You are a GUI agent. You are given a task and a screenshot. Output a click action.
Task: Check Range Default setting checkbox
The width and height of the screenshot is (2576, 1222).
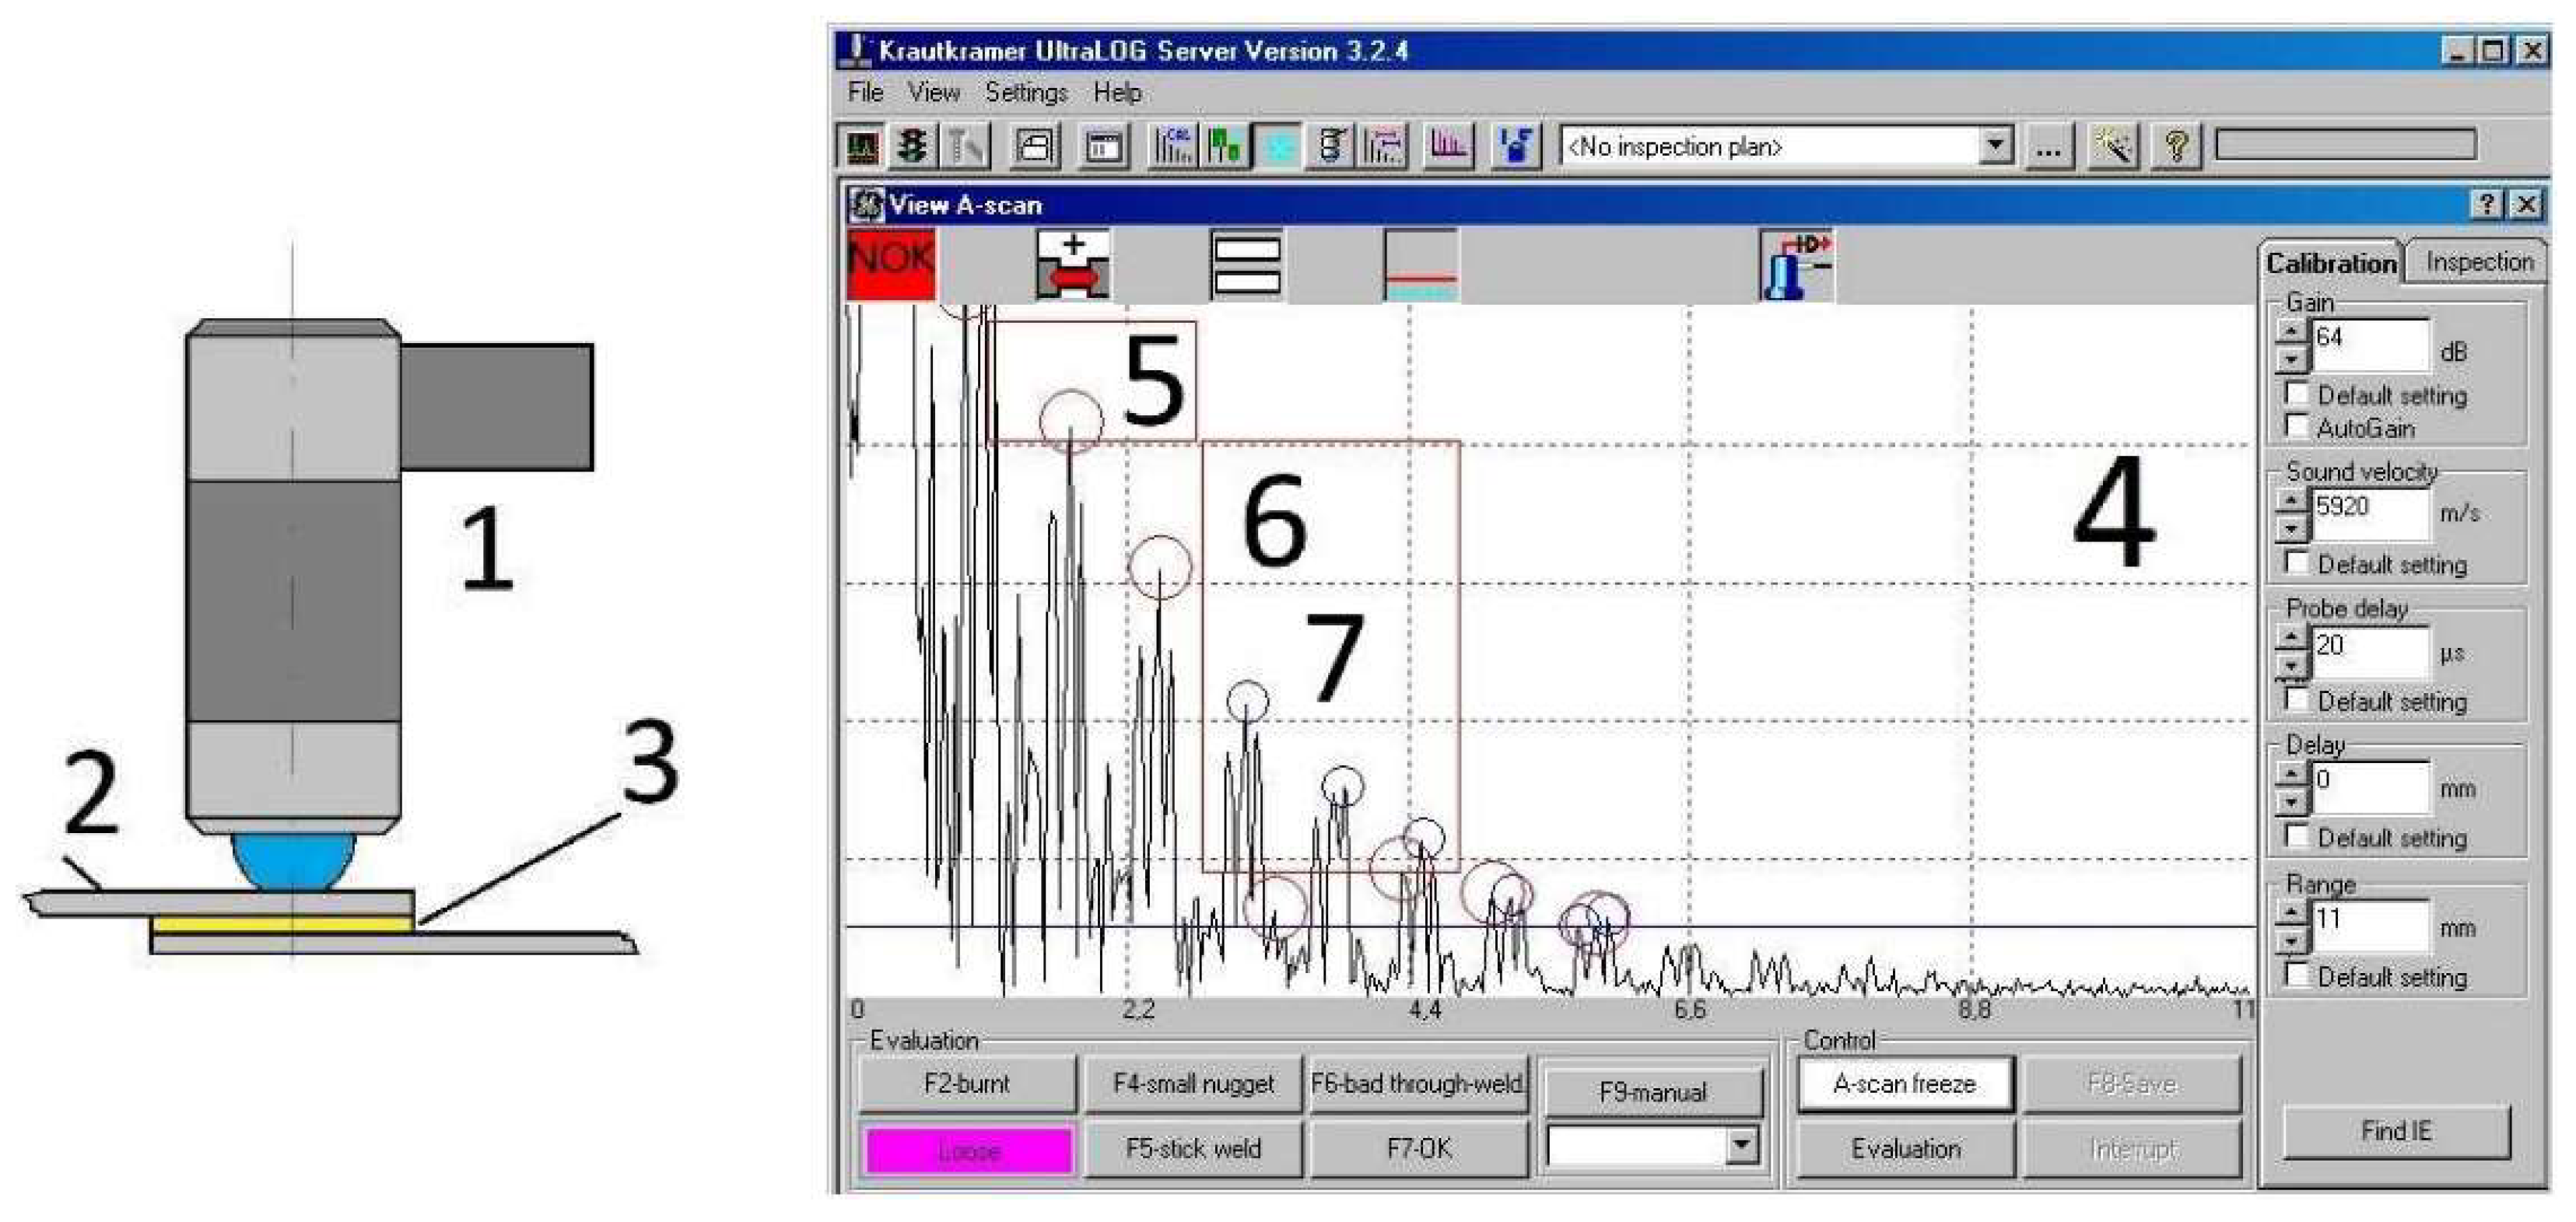pyautogui.click(x=2296, y=975)
